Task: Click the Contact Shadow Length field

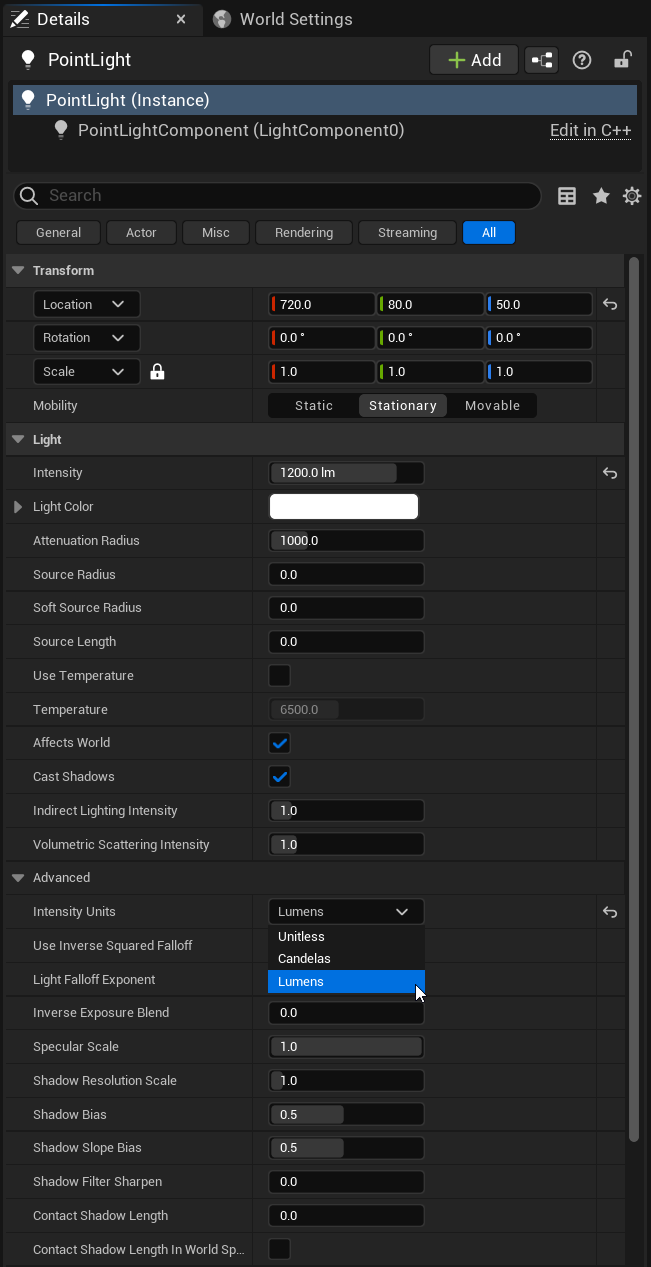Action: coord(346,1216)
